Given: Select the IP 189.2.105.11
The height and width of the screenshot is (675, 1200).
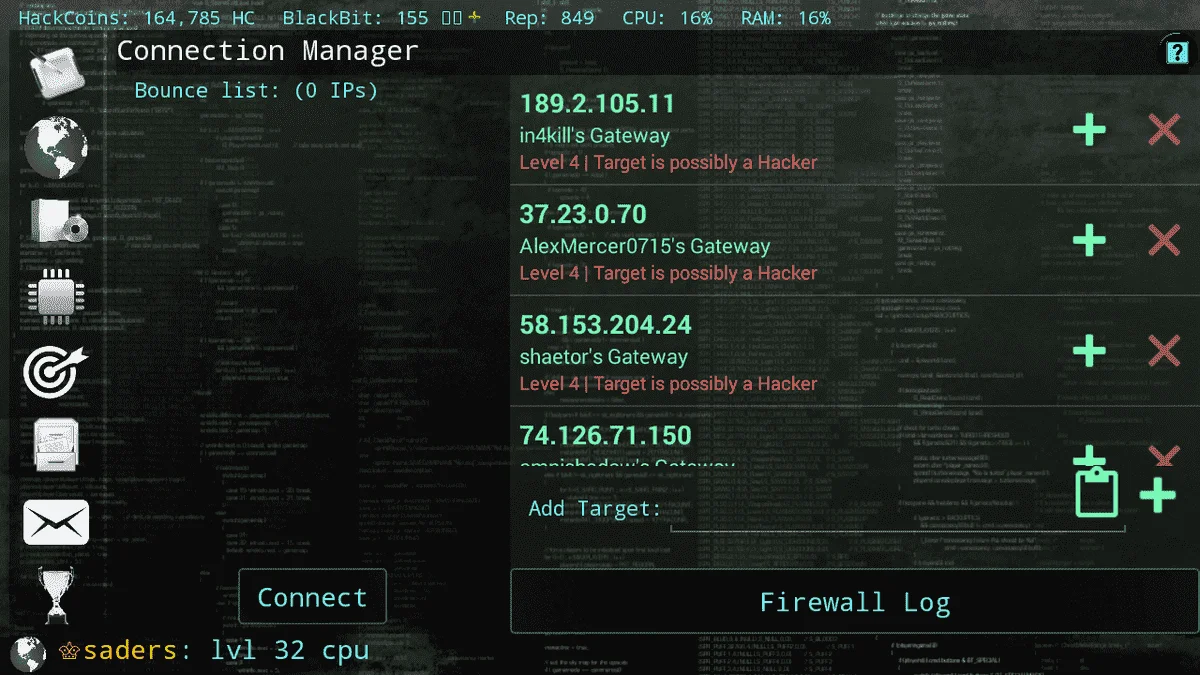Looking at the screenshot, I should (x=597, y=104).
